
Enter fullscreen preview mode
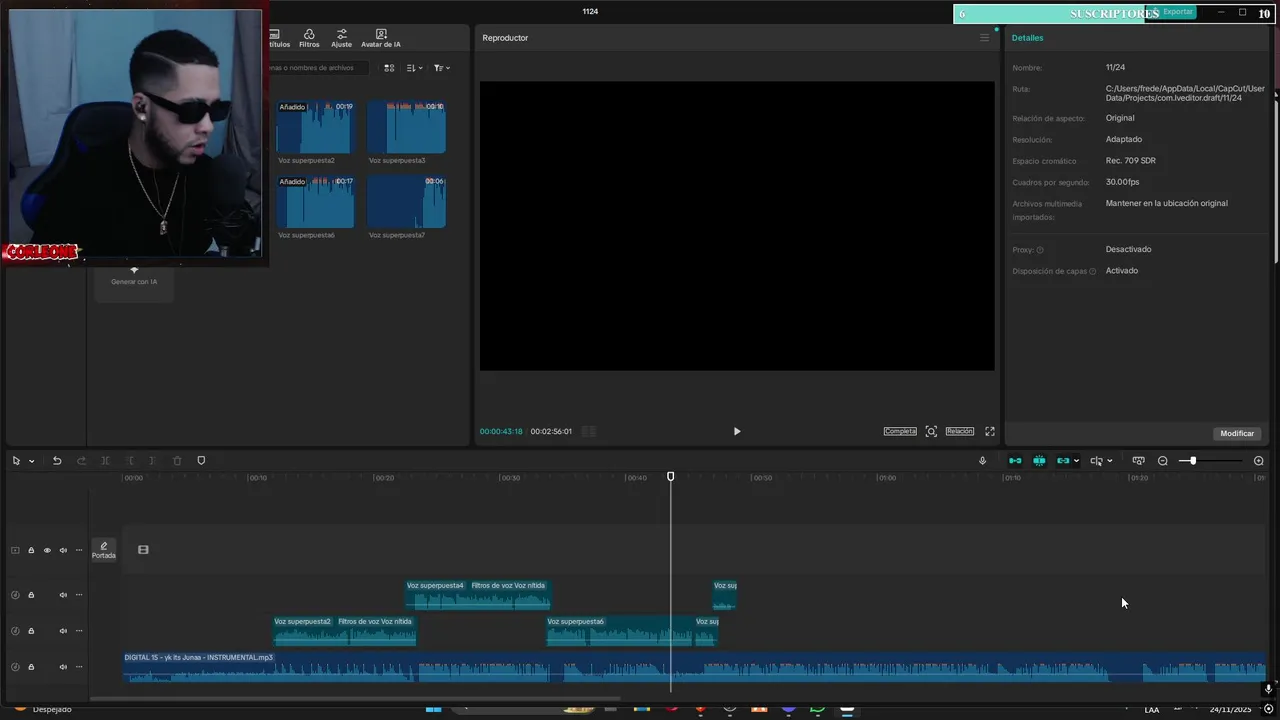click(990, 431)
